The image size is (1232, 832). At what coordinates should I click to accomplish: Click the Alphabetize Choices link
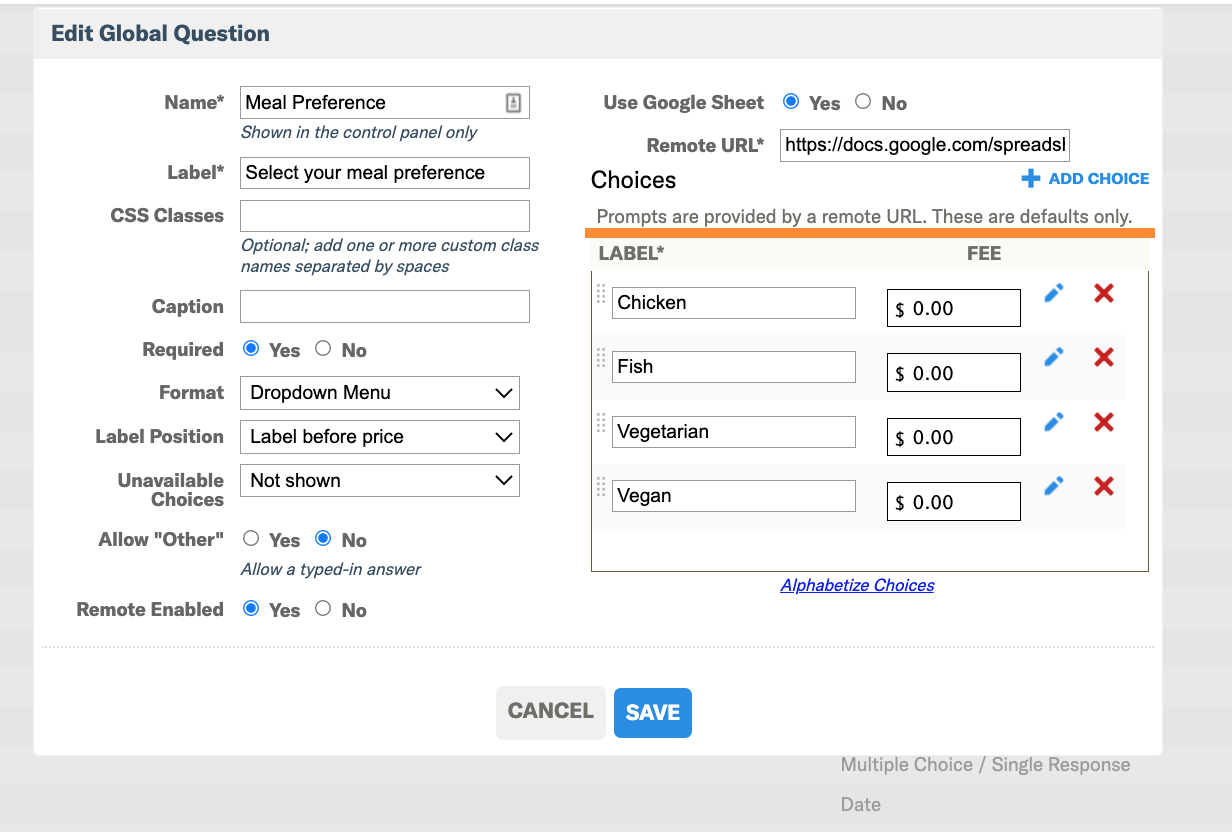click(x=857, y=585)
